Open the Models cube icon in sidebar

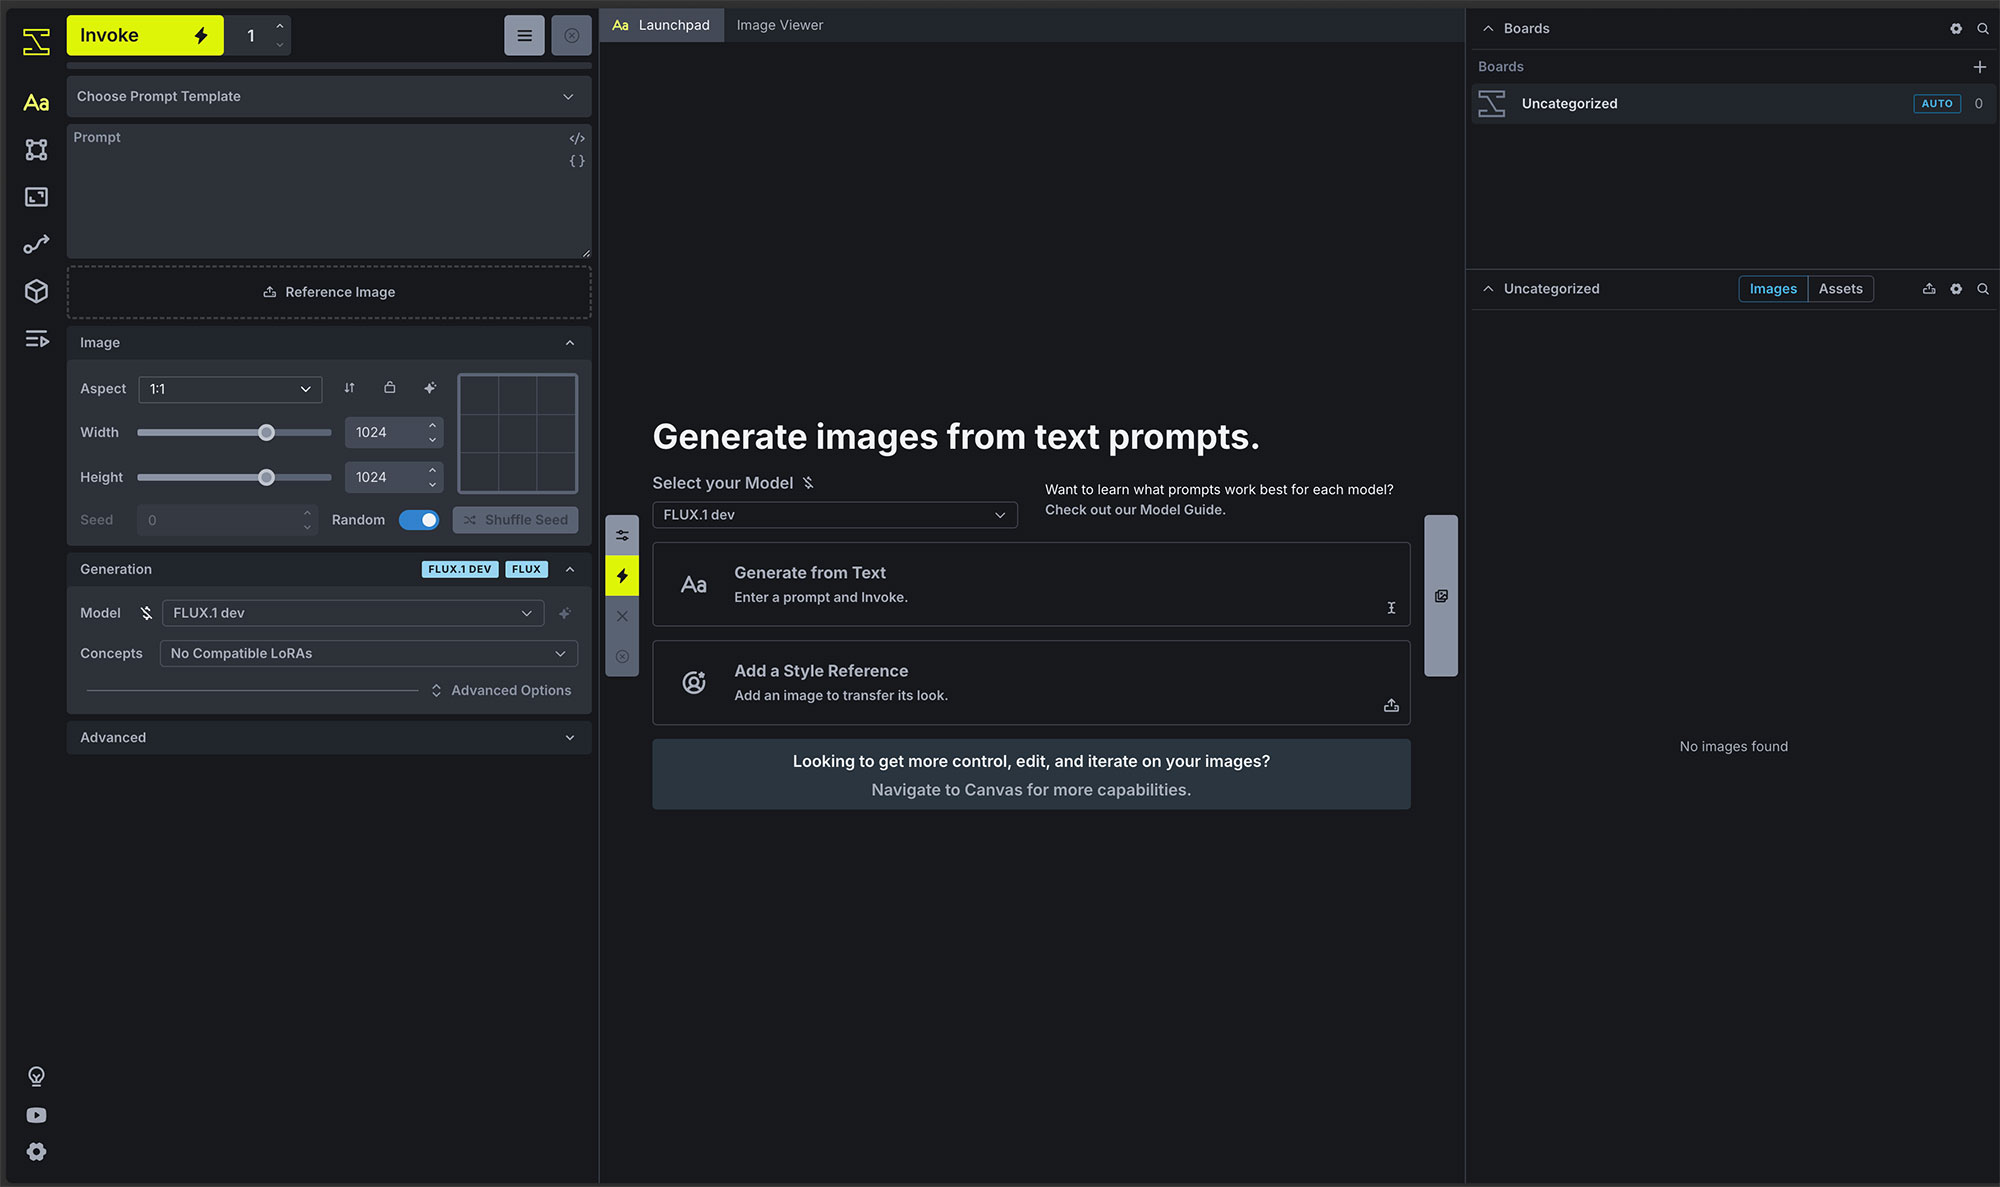(36, 291)
